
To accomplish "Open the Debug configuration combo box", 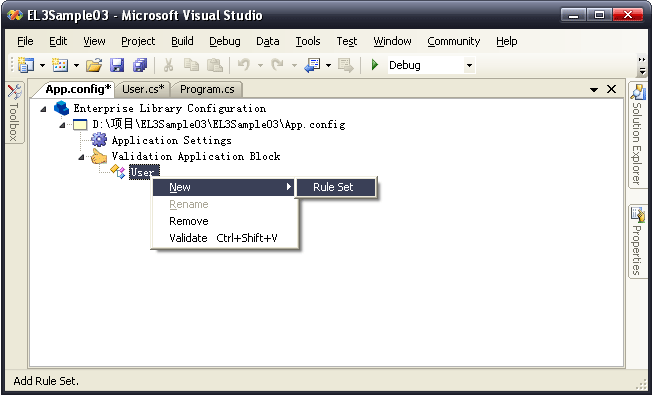I will pos(431,65).
